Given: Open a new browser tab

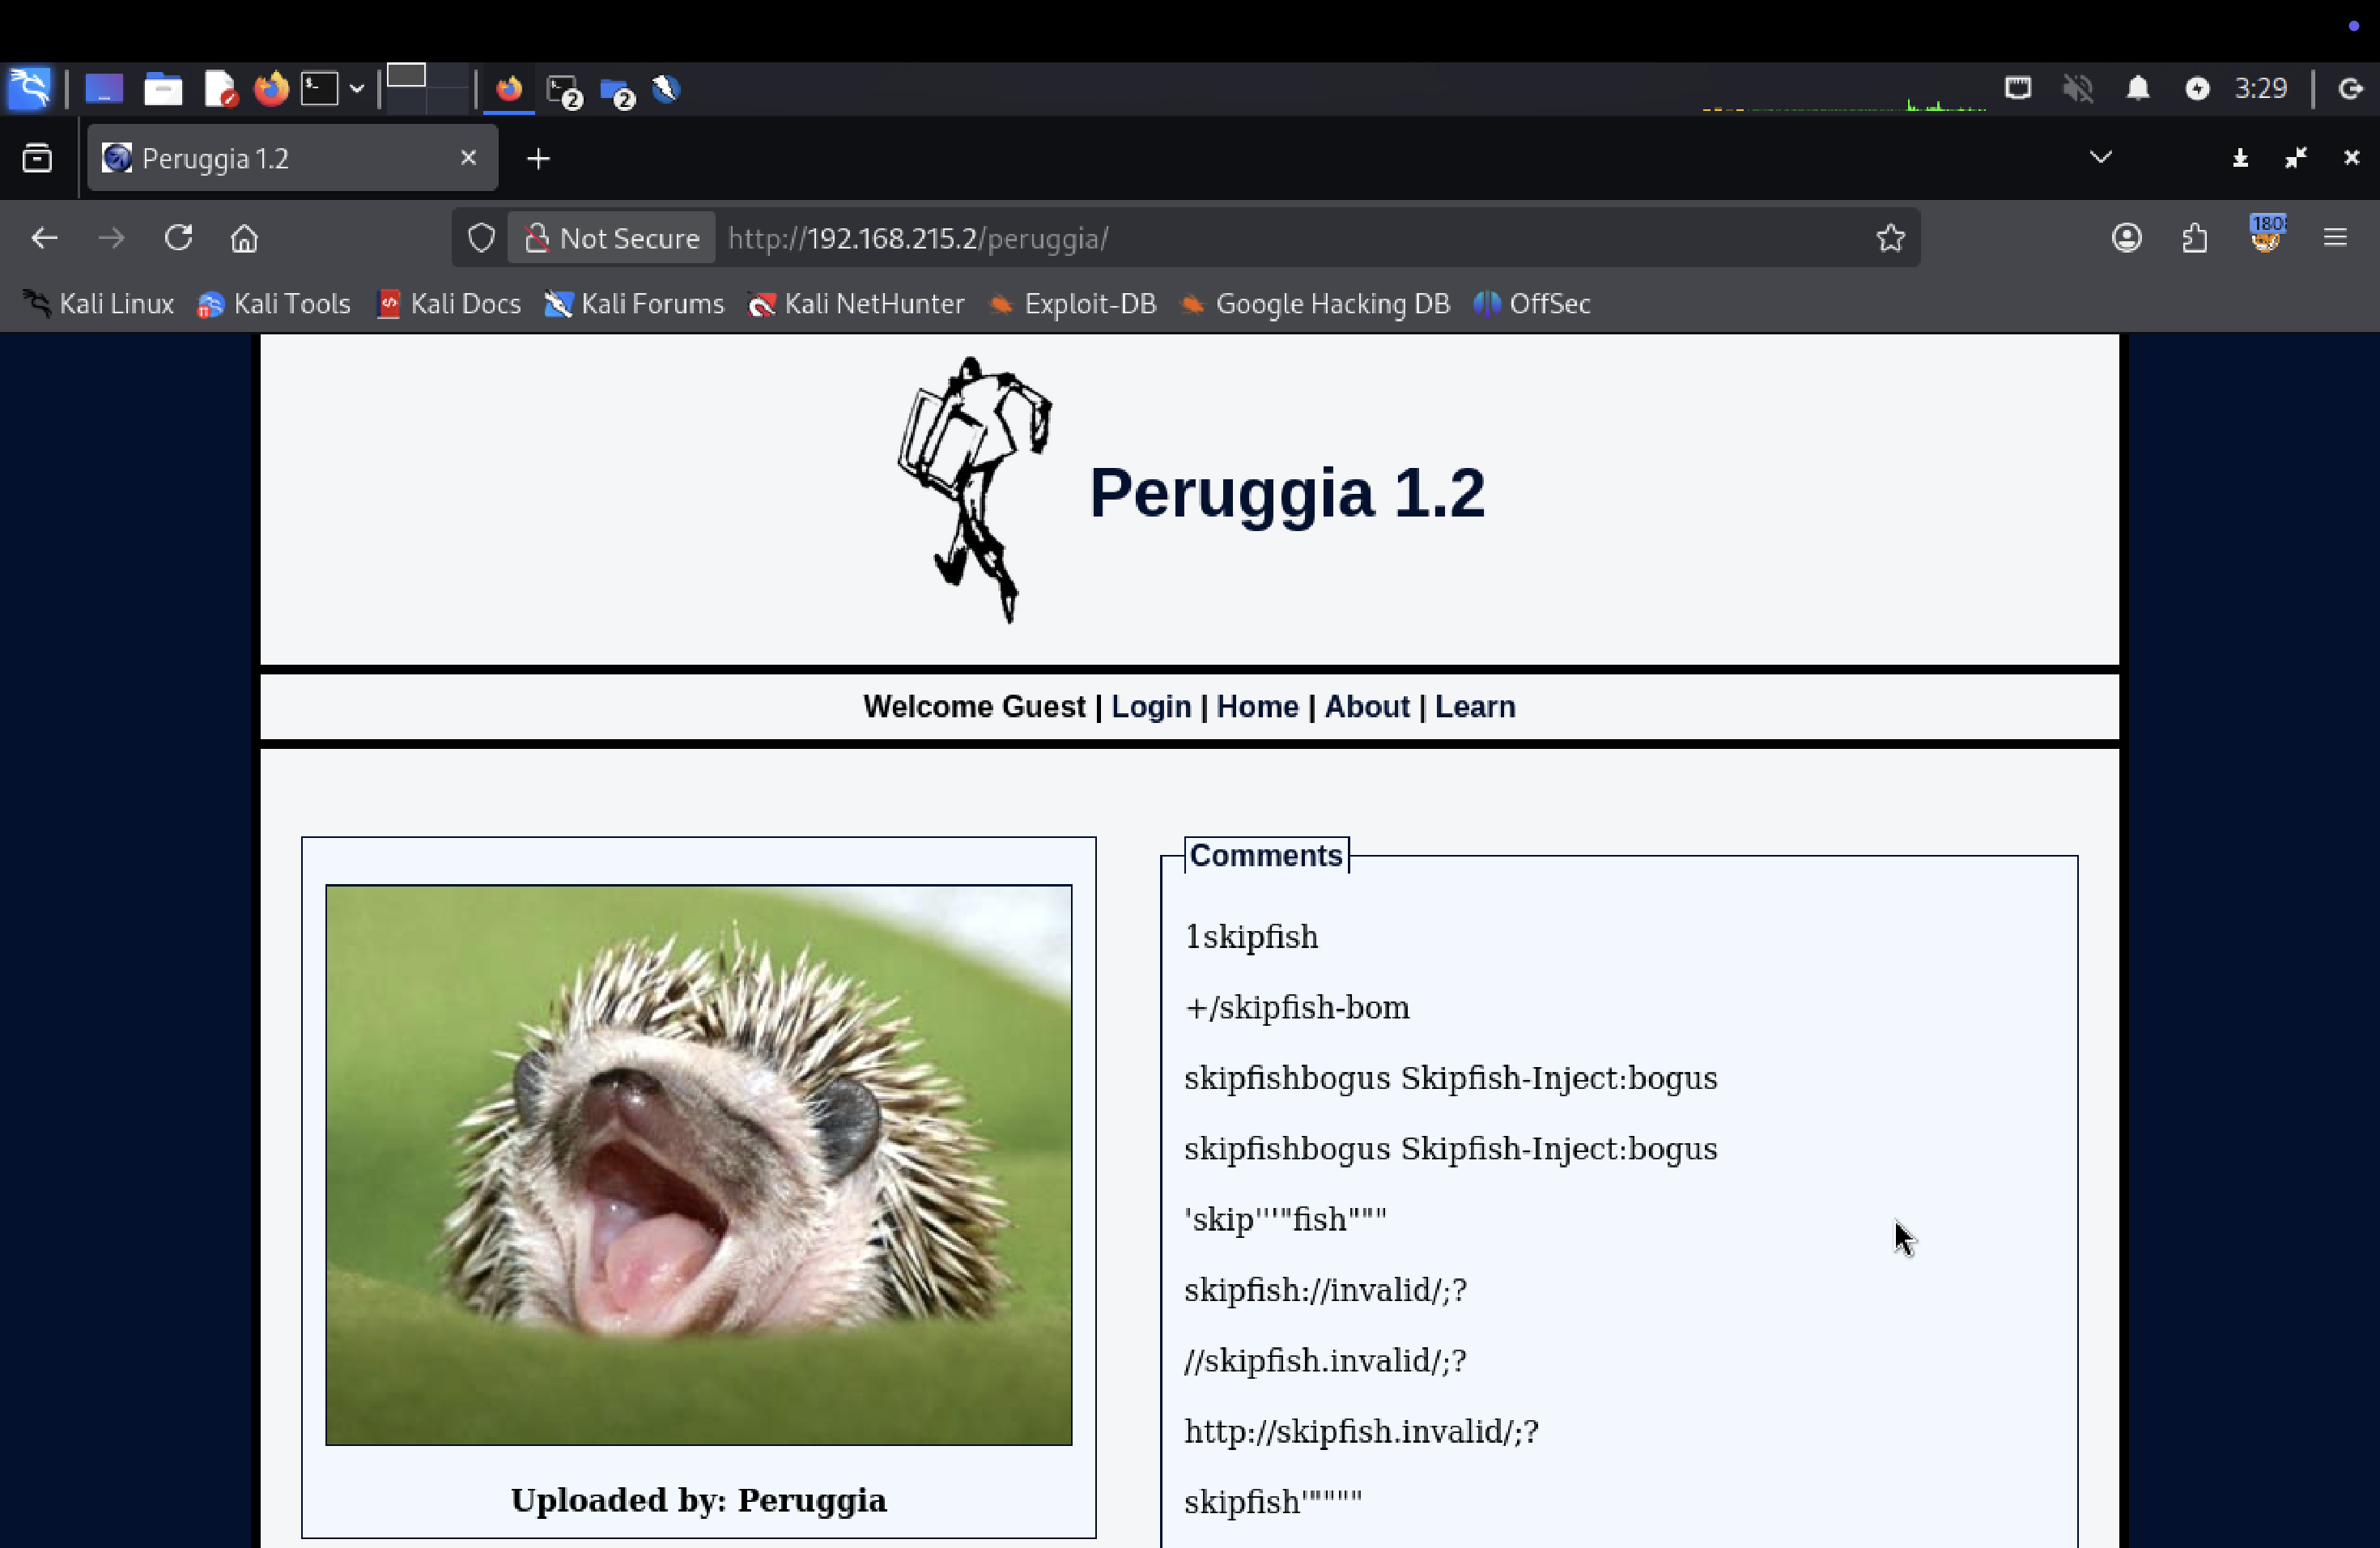Looking at the screenshot, I should pyautogui.click(x=538, y=158).
